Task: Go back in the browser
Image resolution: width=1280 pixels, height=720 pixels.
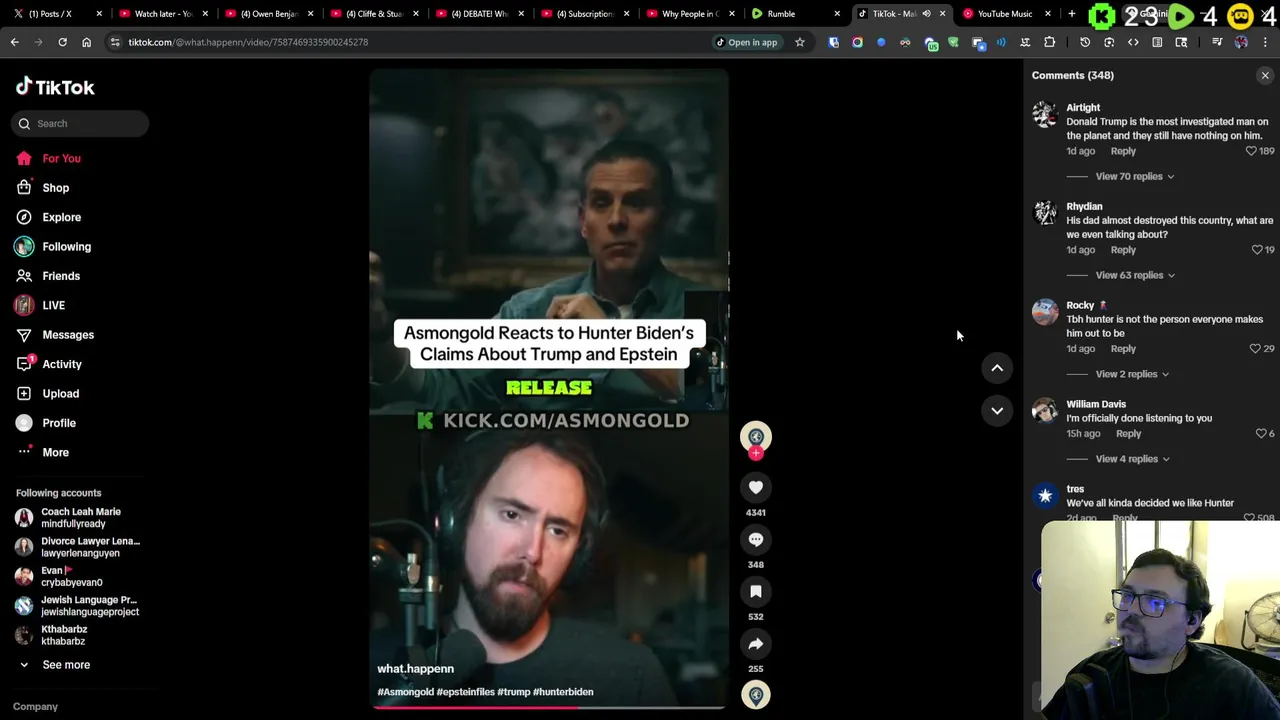Action: pyautogui.click(x=14, y=42)
